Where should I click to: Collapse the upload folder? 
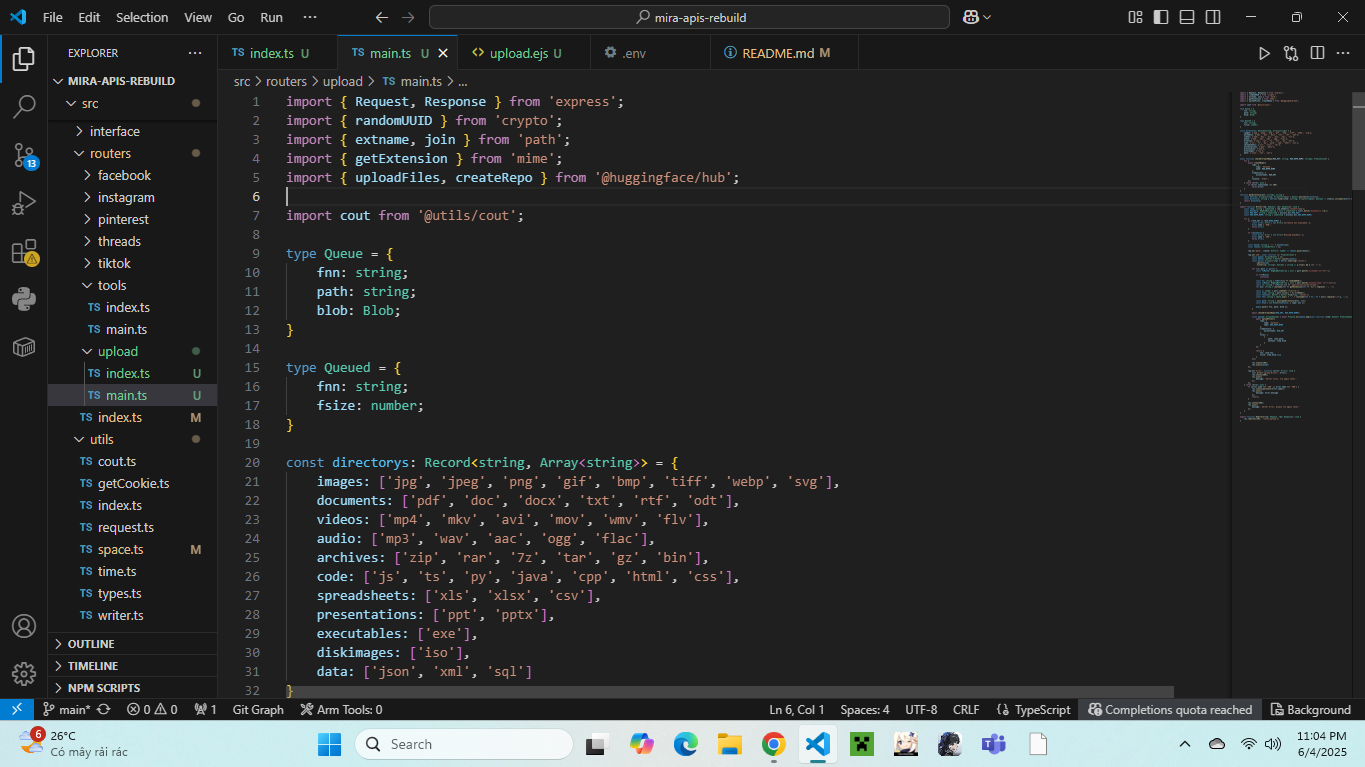click(x=117, y=351)
